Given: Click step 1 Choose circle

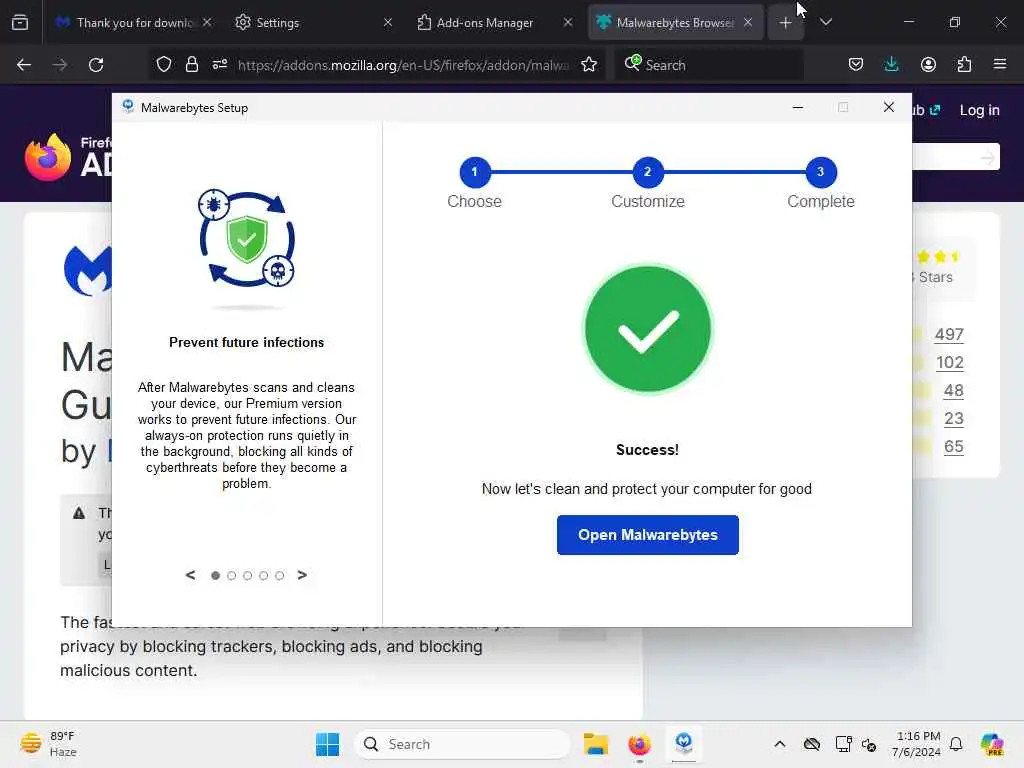Looking at the screenshot, I should pos(475,172).
